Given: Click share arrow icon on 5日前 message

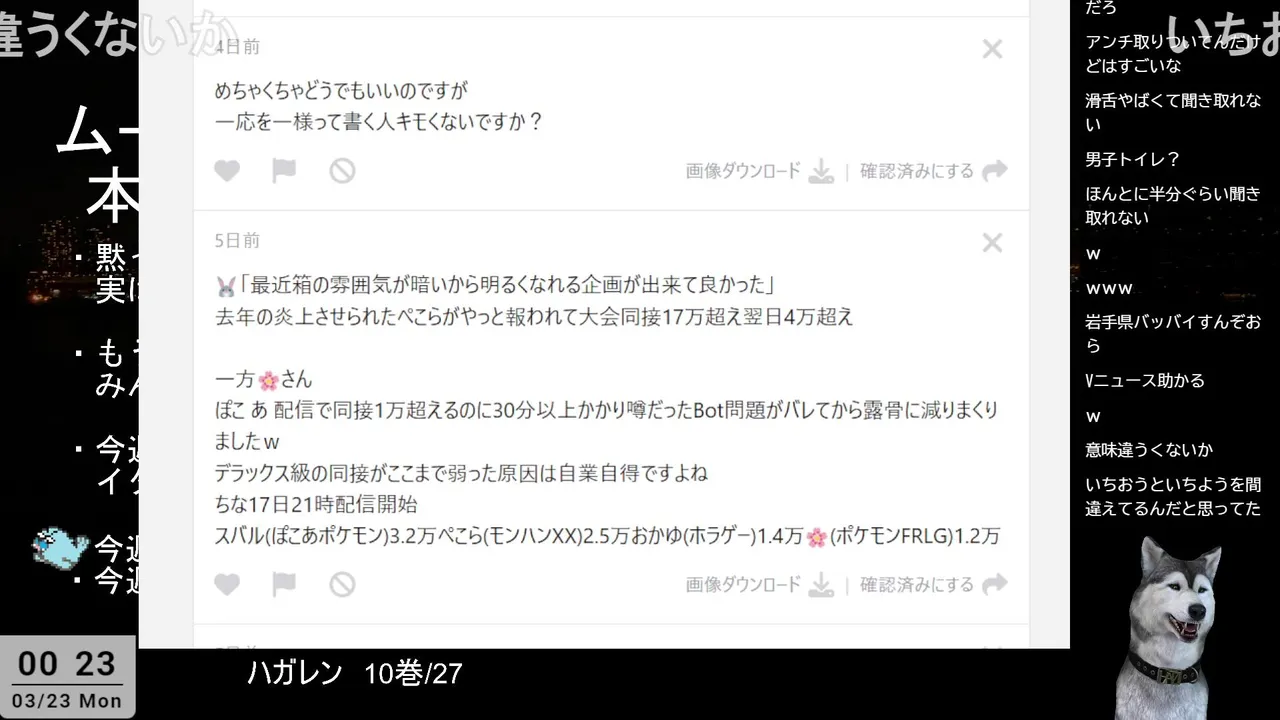Looking at the screenshot, I should coord(994,584).
